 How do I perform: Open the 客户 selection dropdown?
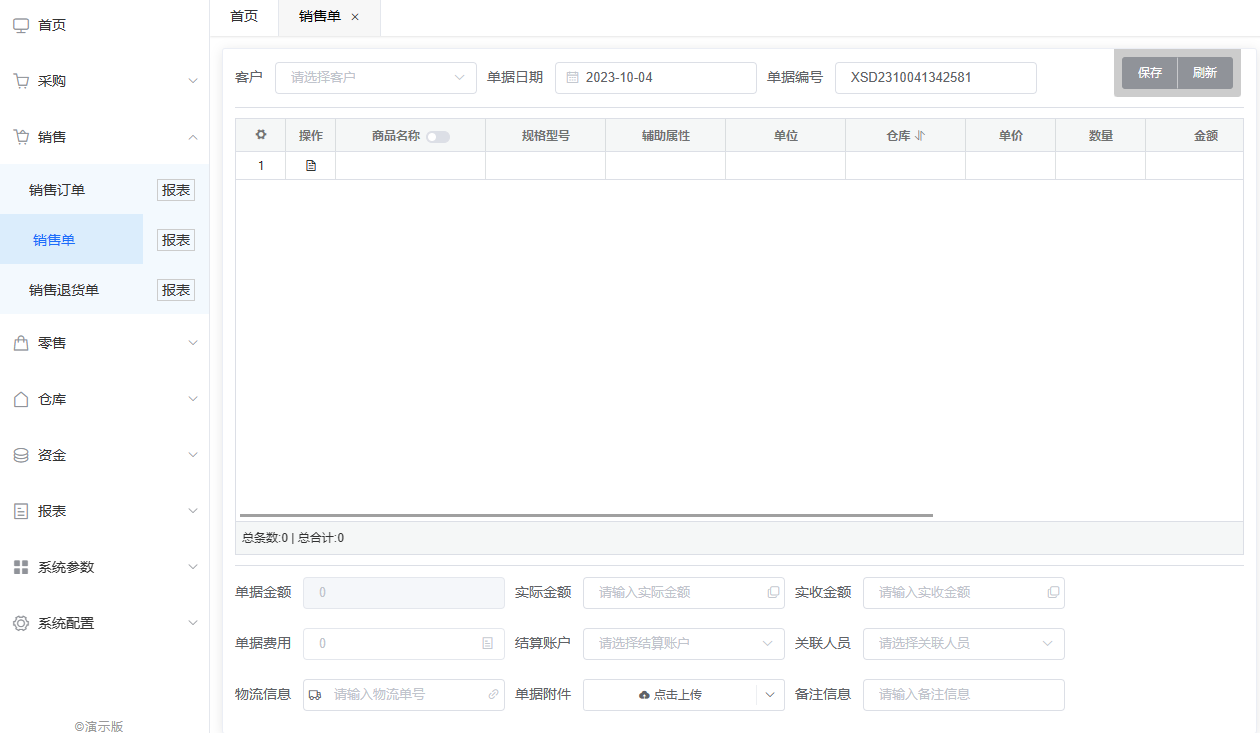tap(376, 78)
